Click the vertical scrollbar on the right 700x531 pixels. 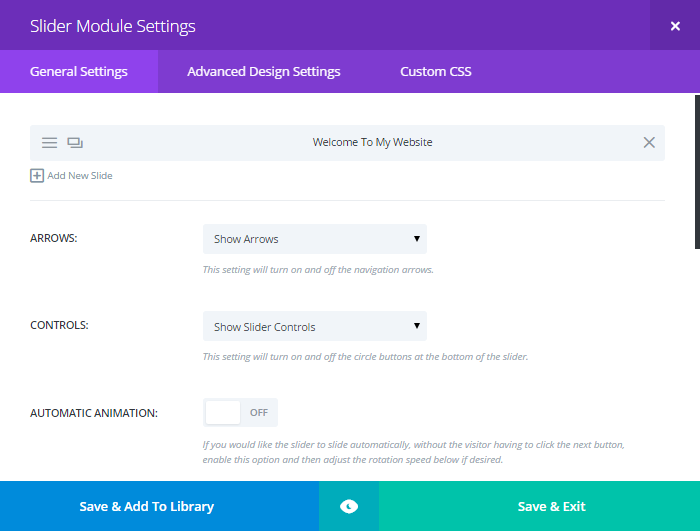coord(697,172)
